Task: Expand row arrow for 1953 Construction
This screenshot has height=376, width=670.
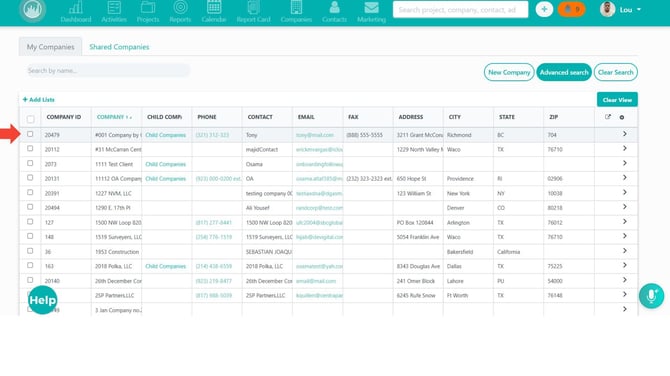Action: [625, 251]
